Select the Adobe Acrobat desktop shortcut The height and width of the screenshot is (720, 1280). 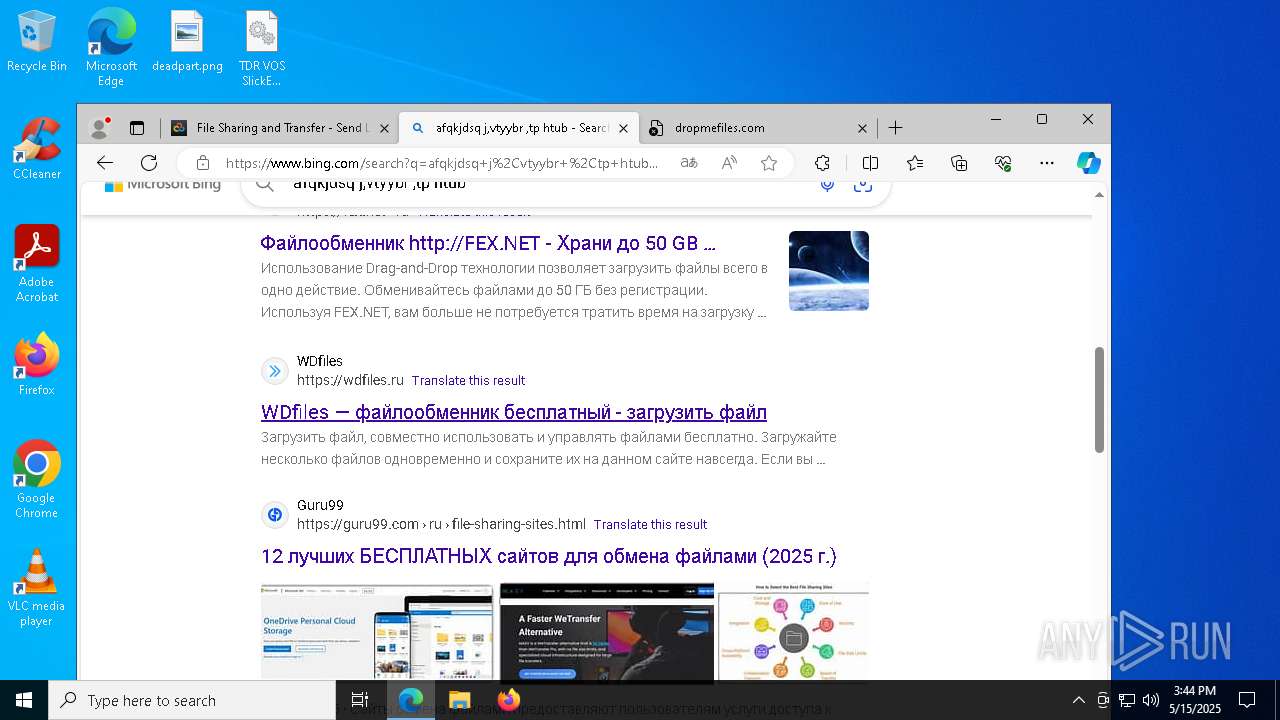pos(37,264)
